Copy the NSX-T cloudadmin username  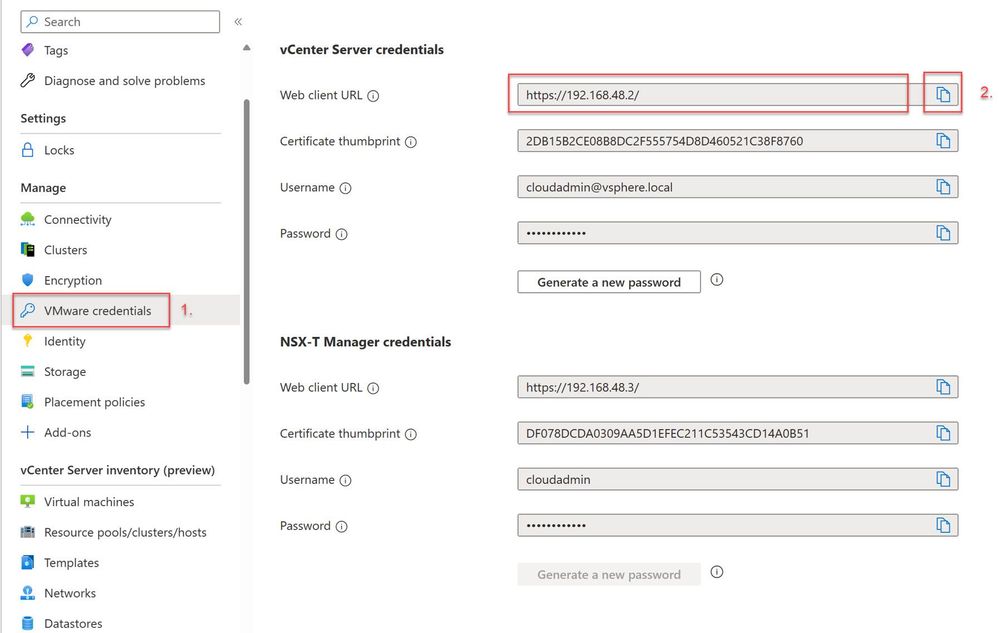[x=942, y=479]
